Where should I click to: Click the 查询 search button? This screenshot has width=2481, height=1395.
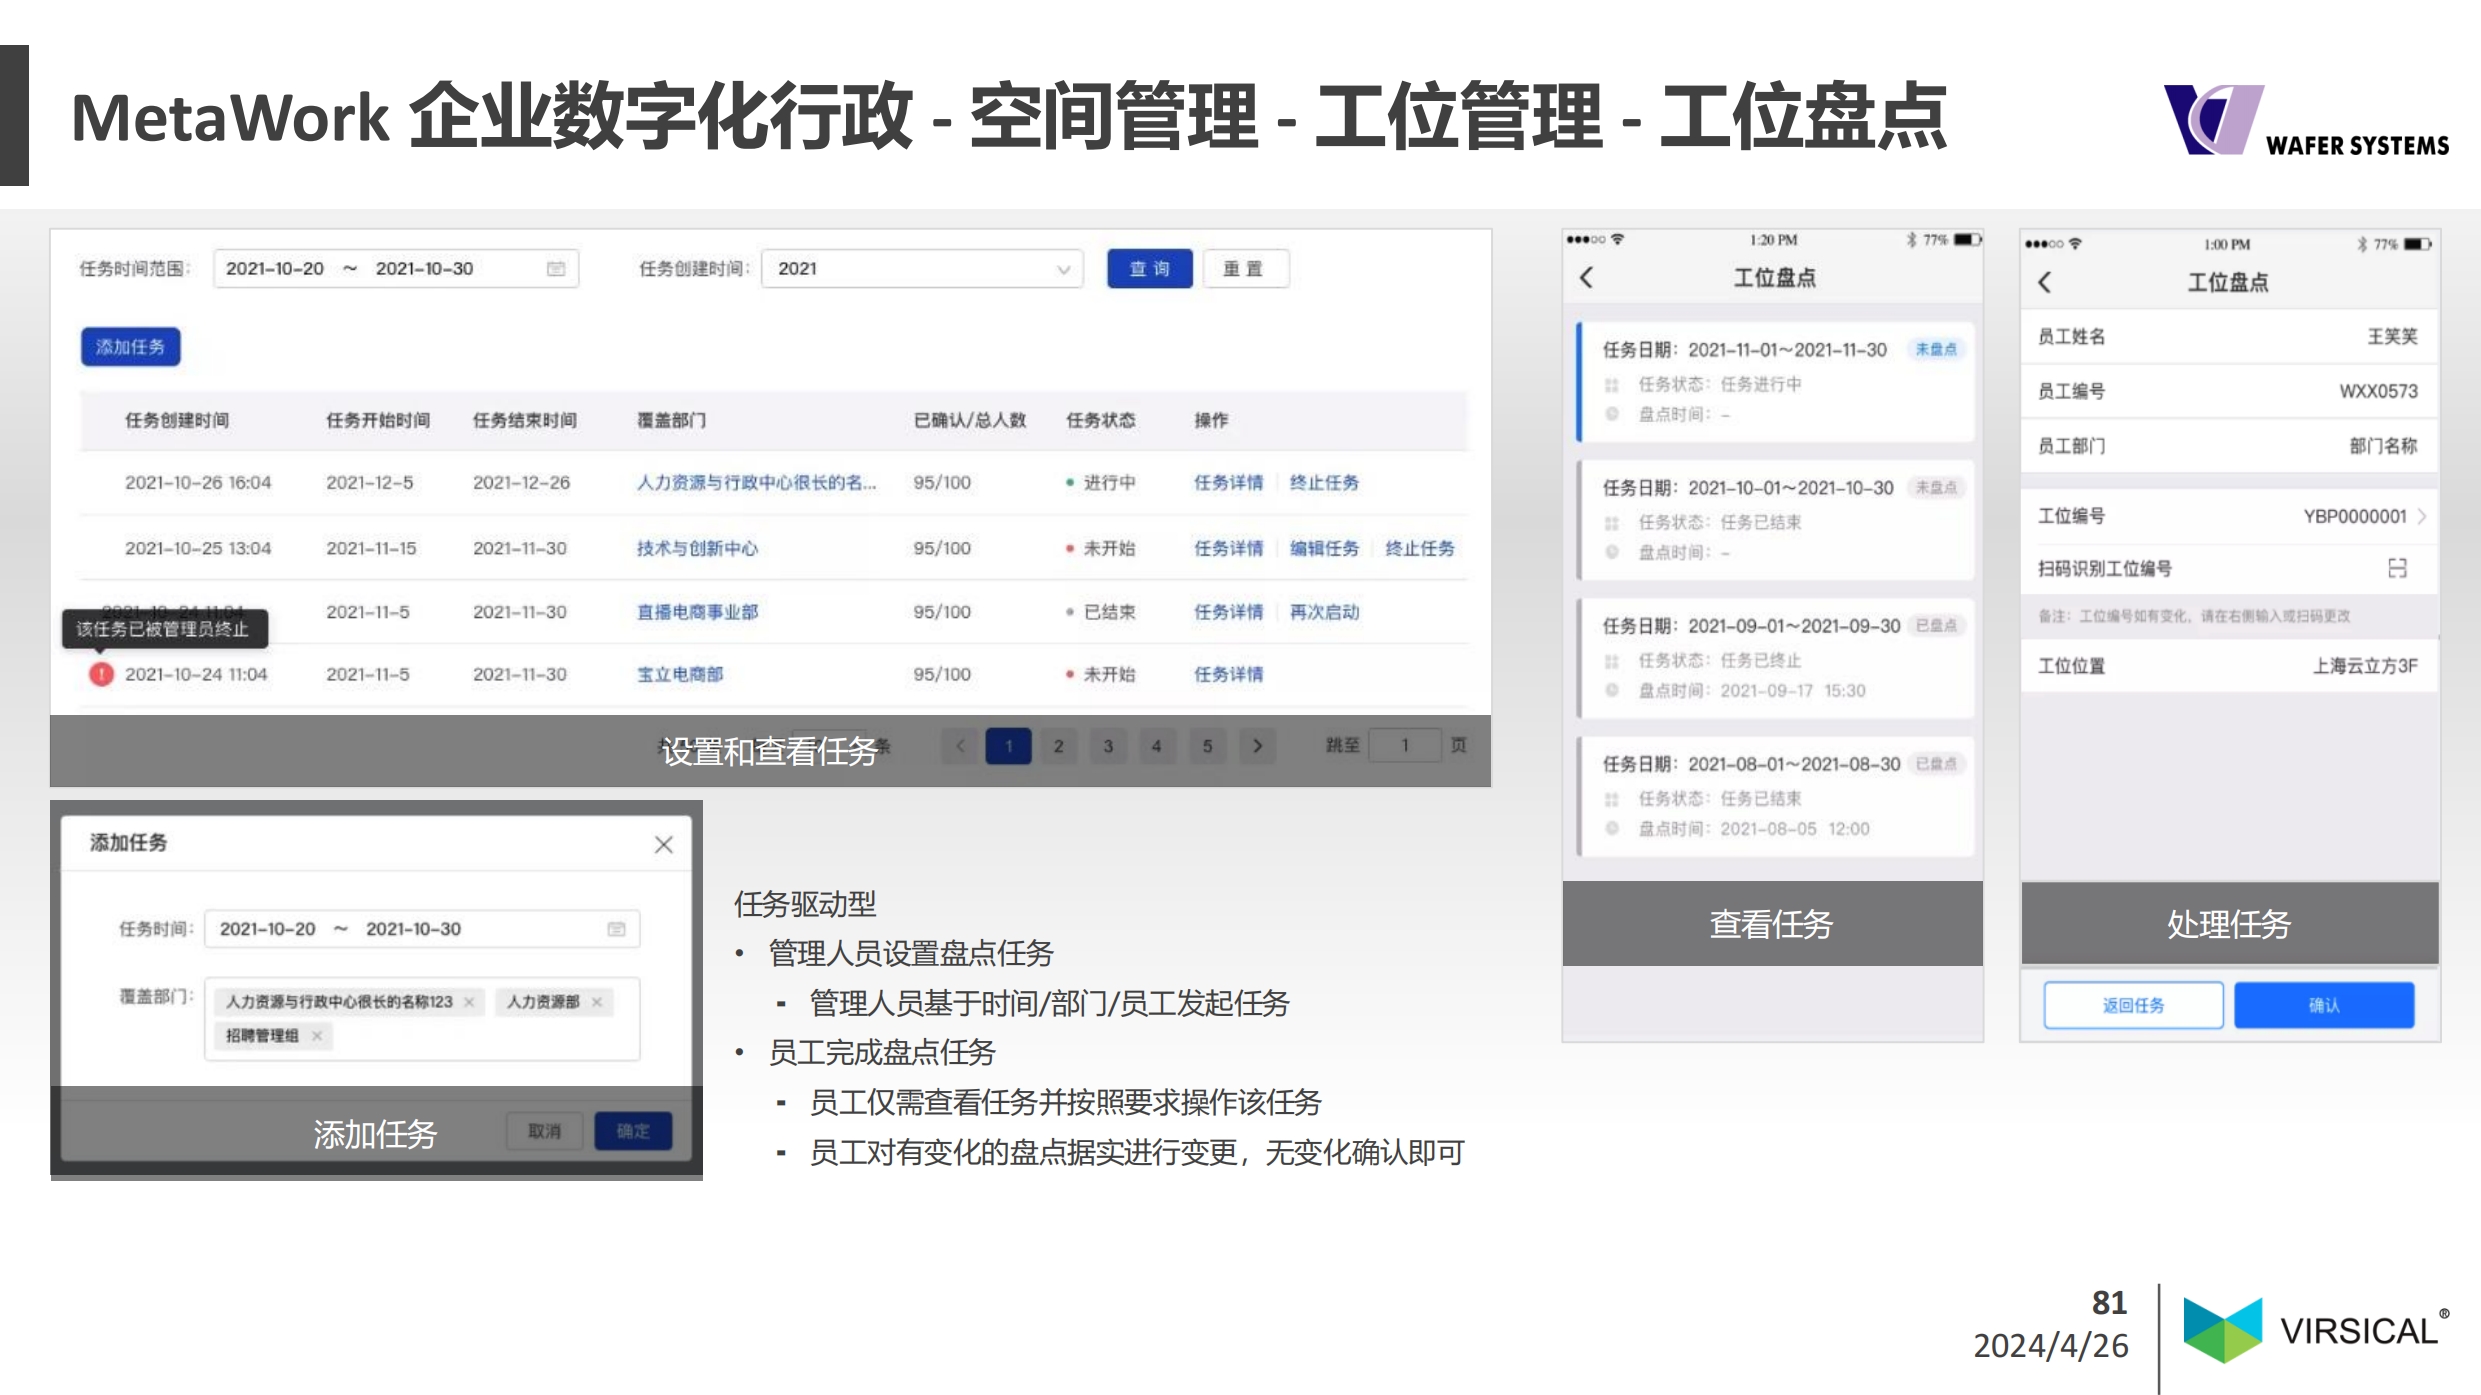pos(1149,269)
